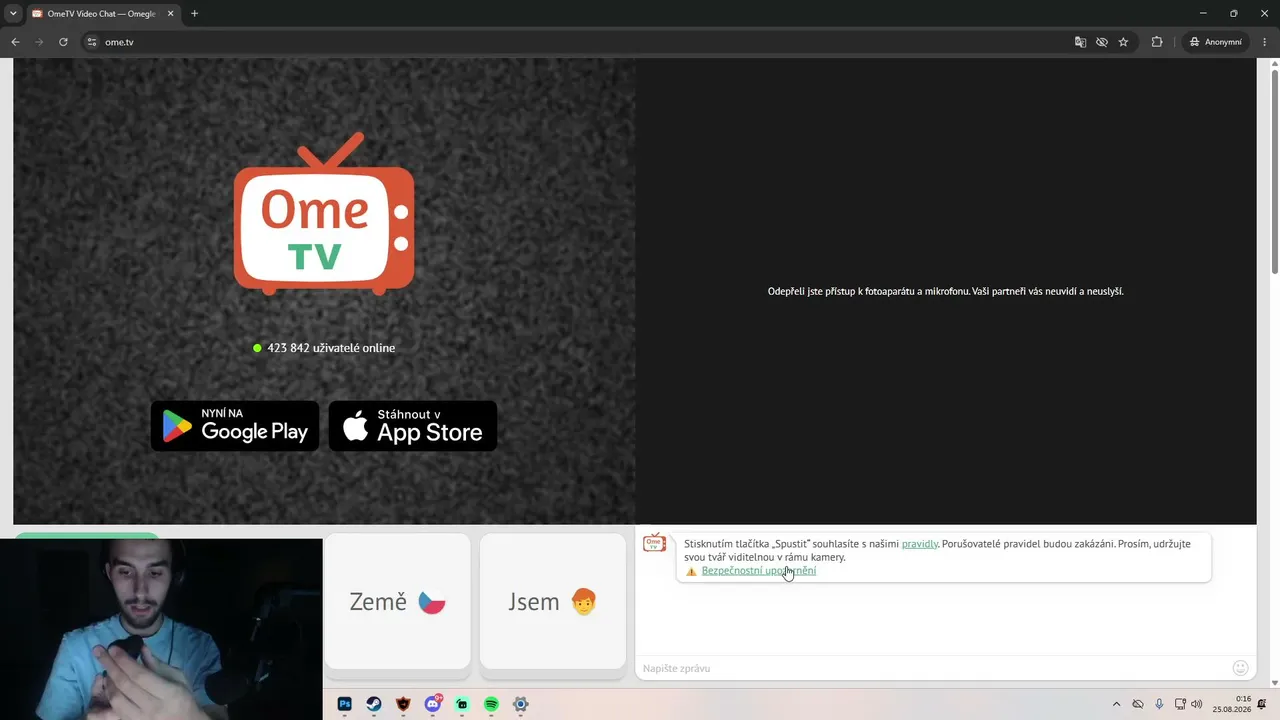Click the OmeTV avatar in the chat
This screenshot has width=1280, height=720.
655,543
